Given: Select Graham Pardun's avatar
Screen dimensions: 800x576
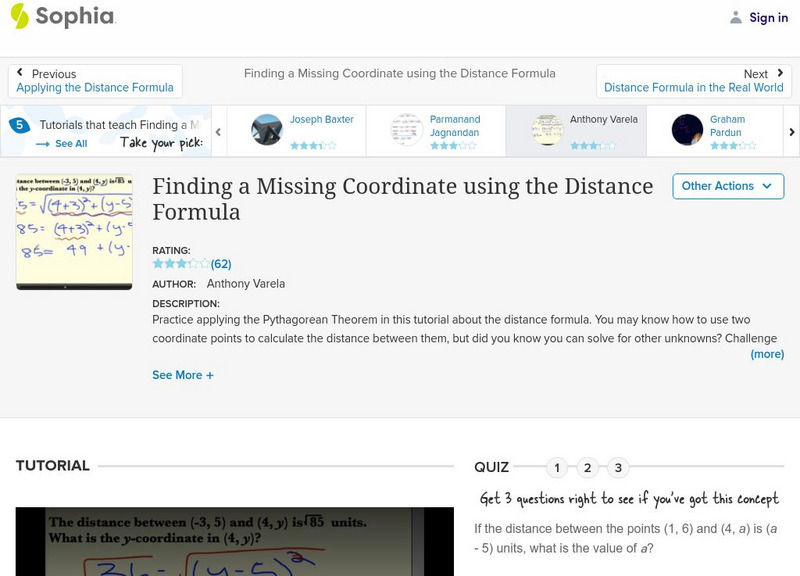Looking at the screenshot, I should pyautogui.click(x=687, y=130).
